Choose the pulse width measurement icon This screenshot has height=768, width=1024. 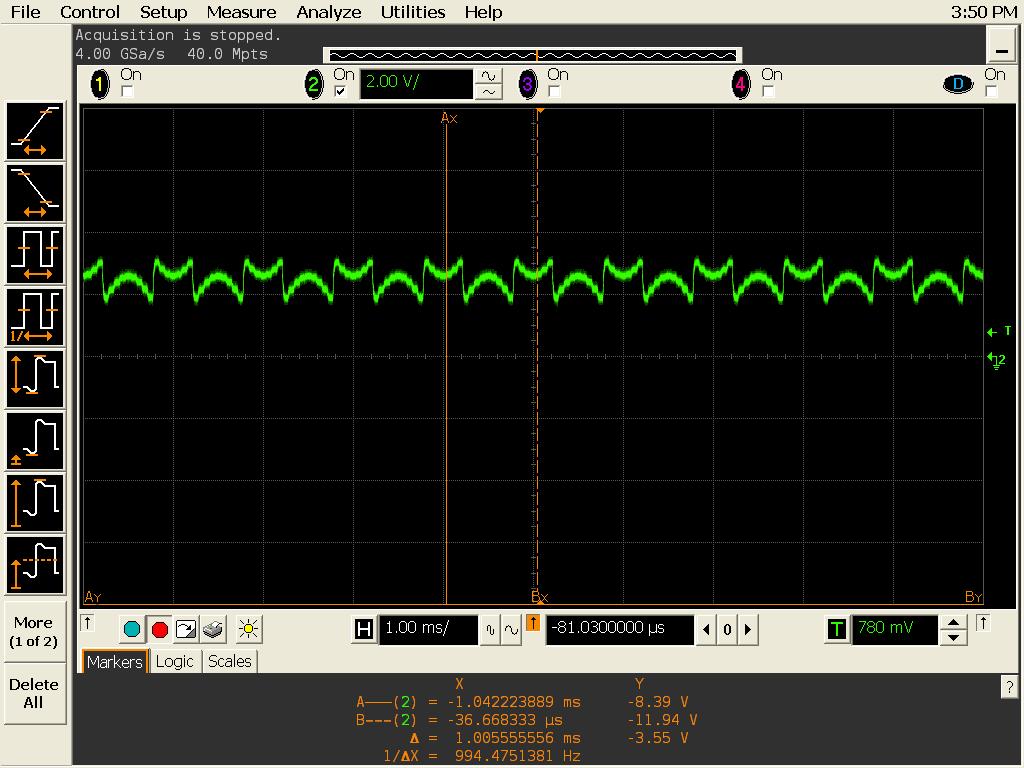pyautogui.click(x=34, y=253)
